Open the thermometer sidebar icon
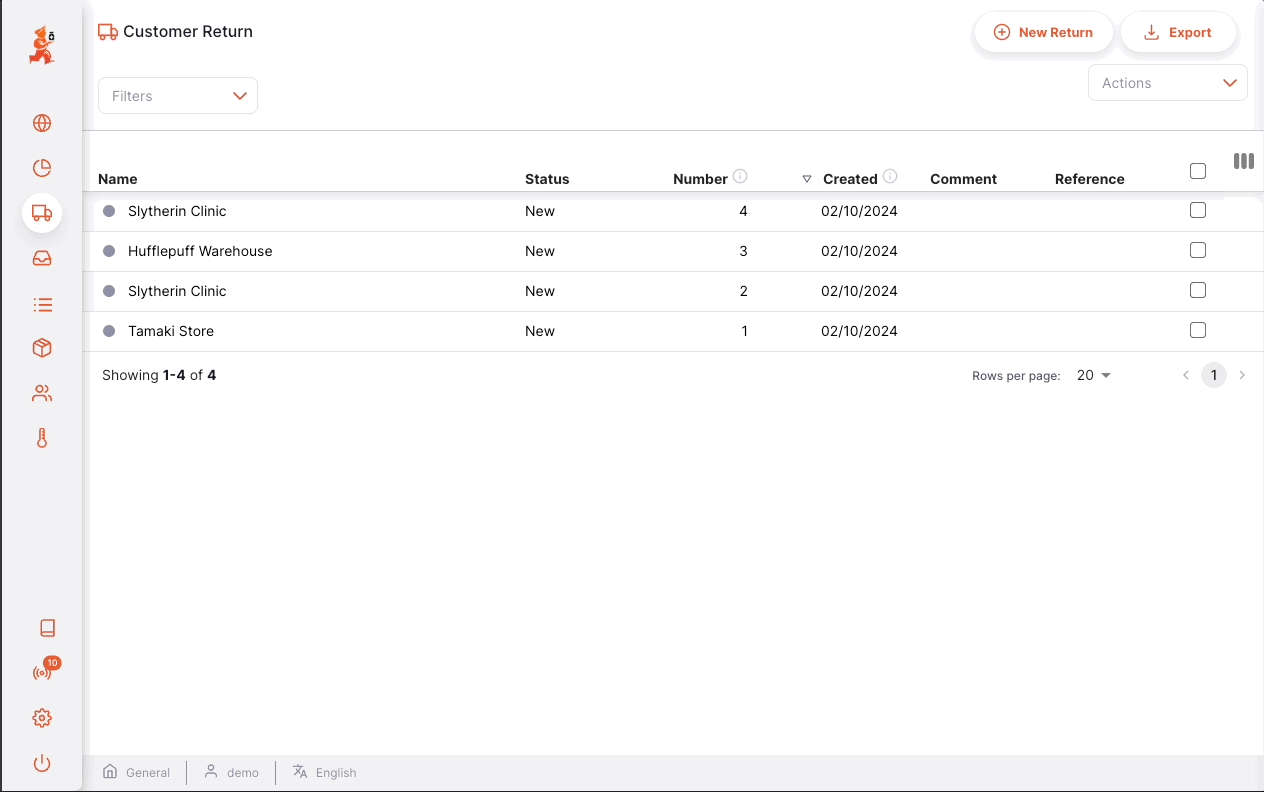The height and width of the screenshot is (792, 1264). [42, 438]
